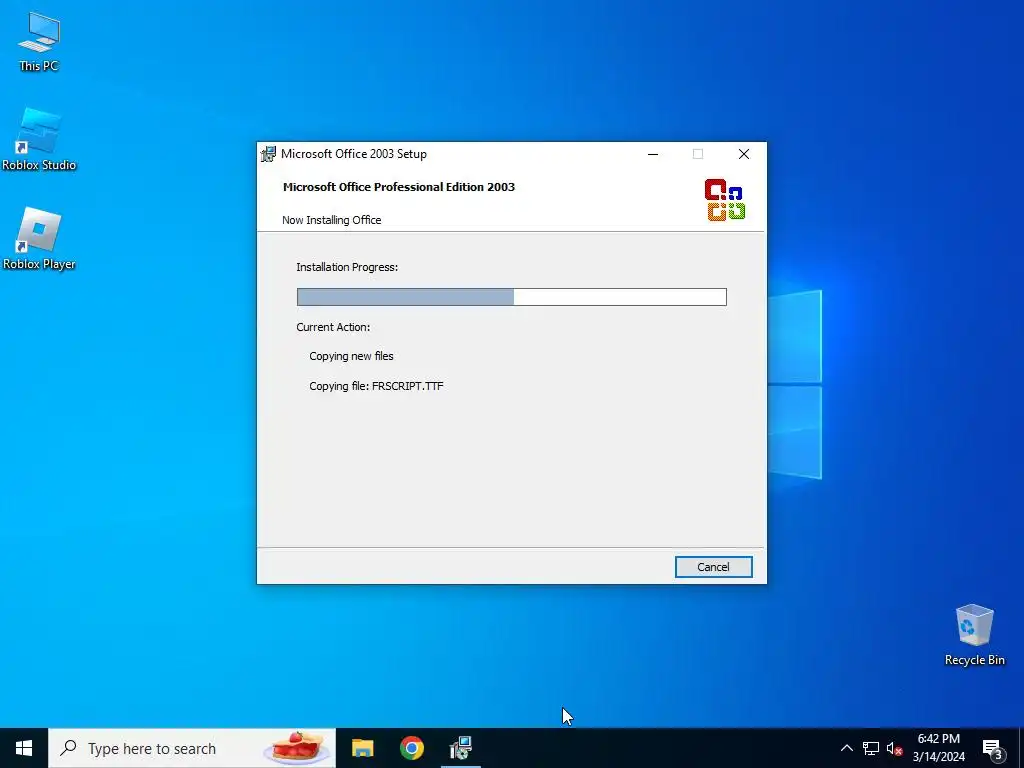Select the Recycle Bin icon
The width and height of the screenshot is (1024, 768).
tap(974, 635)
